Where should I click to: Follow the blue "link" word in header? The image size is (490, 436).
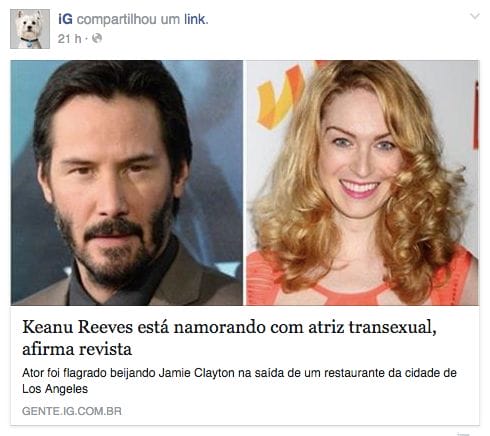[196, 19]
